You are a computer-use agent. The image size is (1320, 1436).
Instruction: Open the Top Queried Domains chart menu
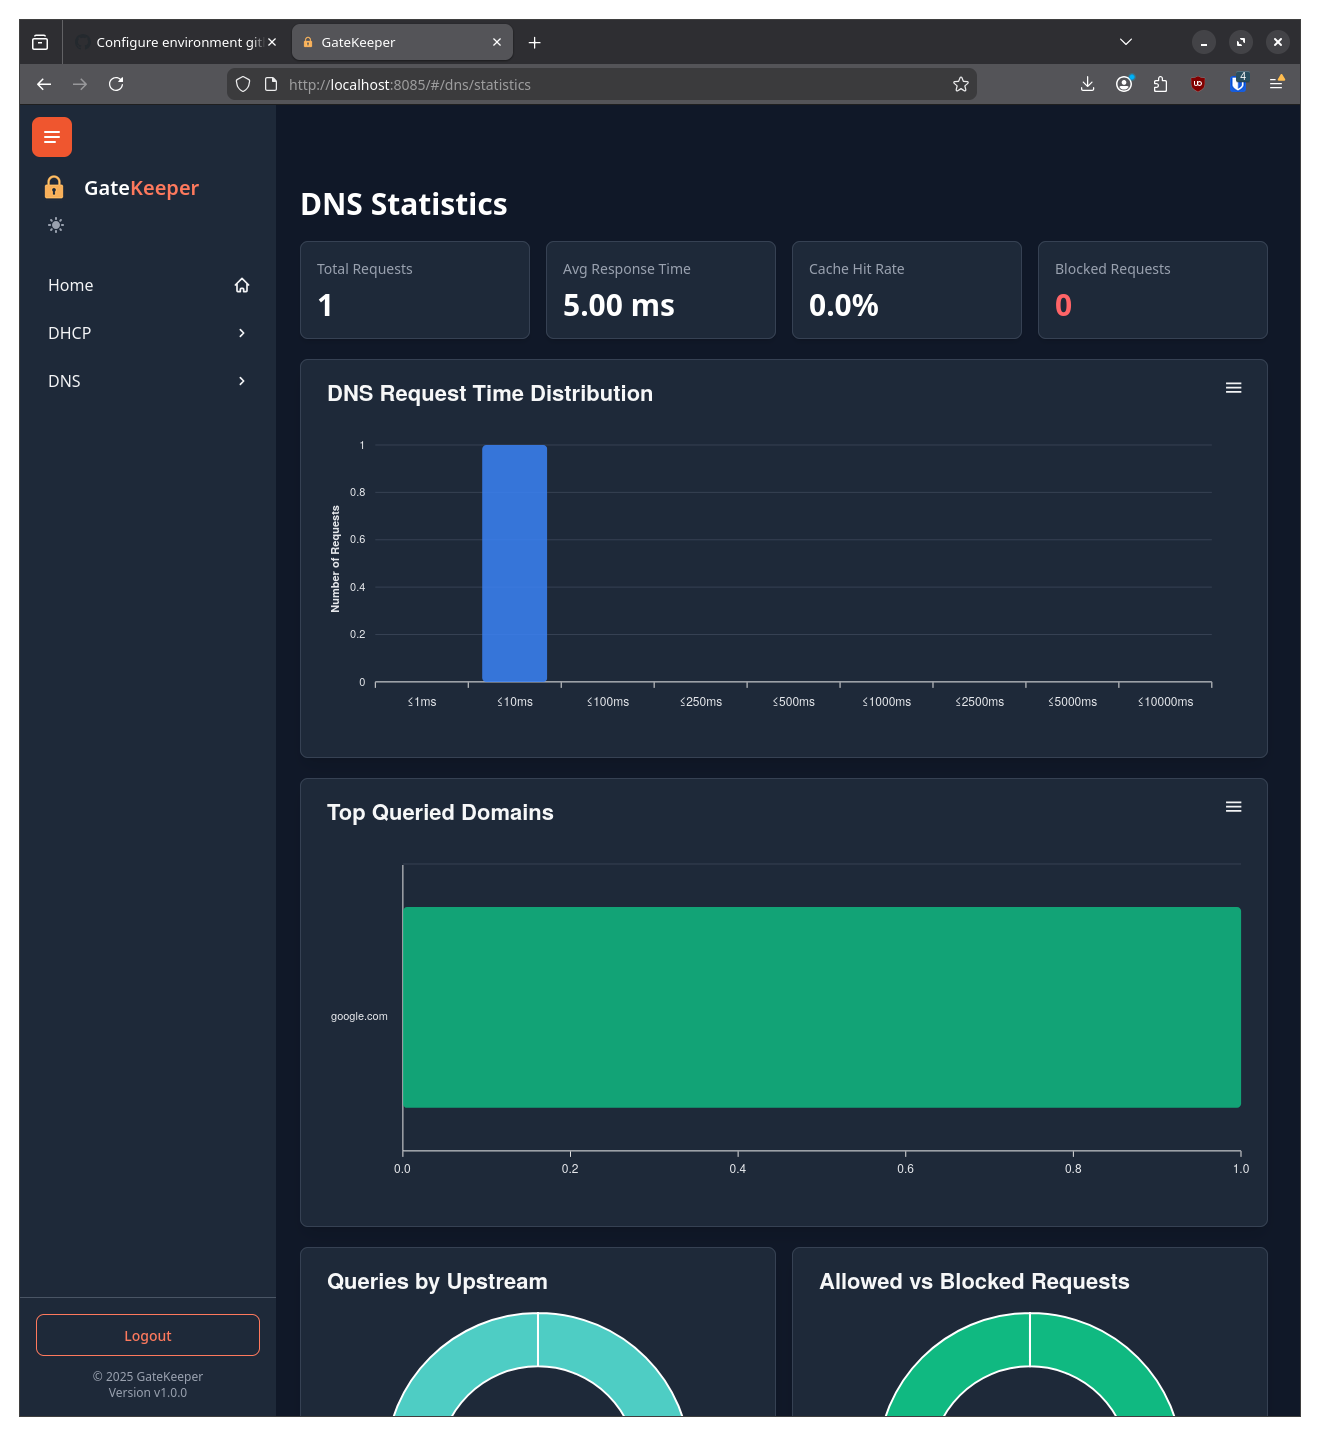[x=1233, y=806]
